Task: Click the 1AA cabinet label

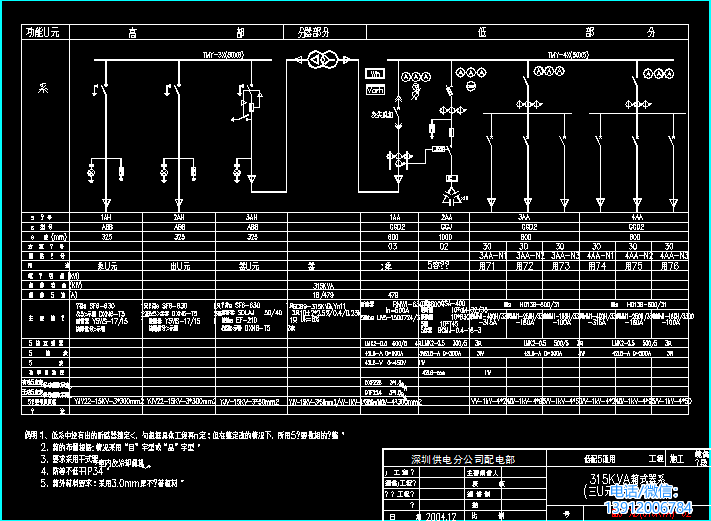Action: point(394,217)
